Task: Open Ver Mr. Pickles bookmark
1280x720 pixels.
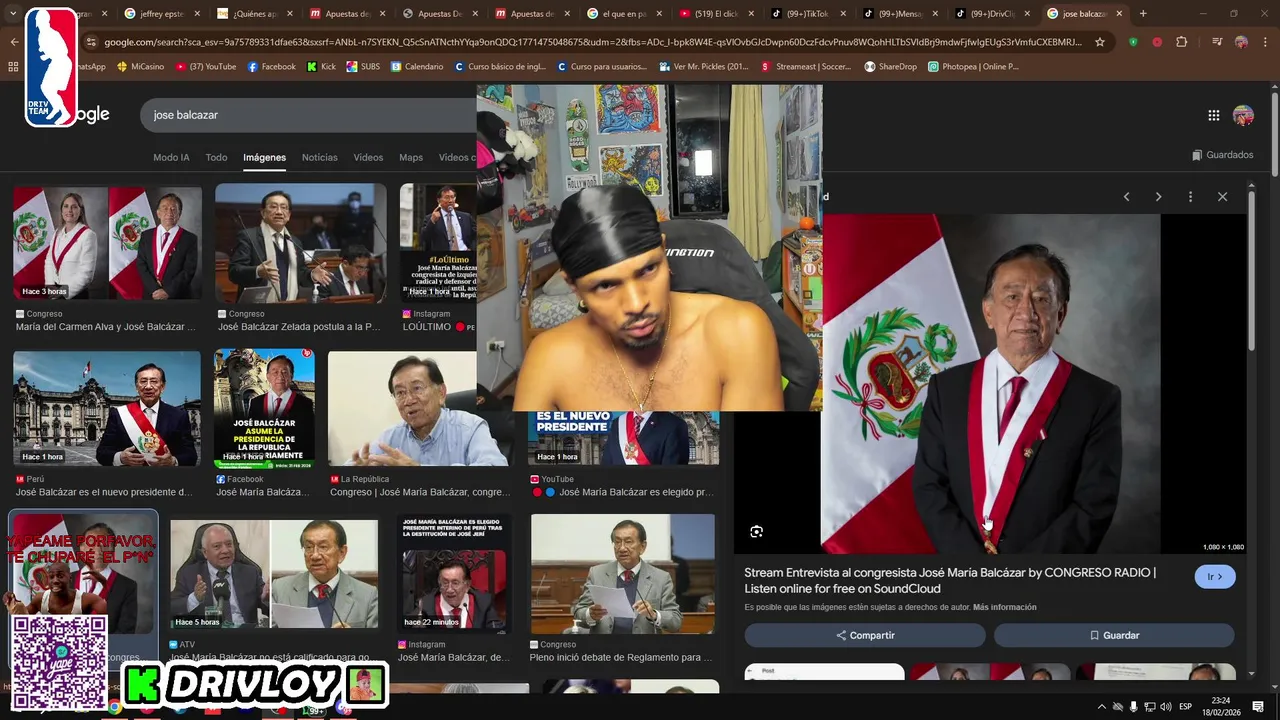Action: tap(704, 66)
